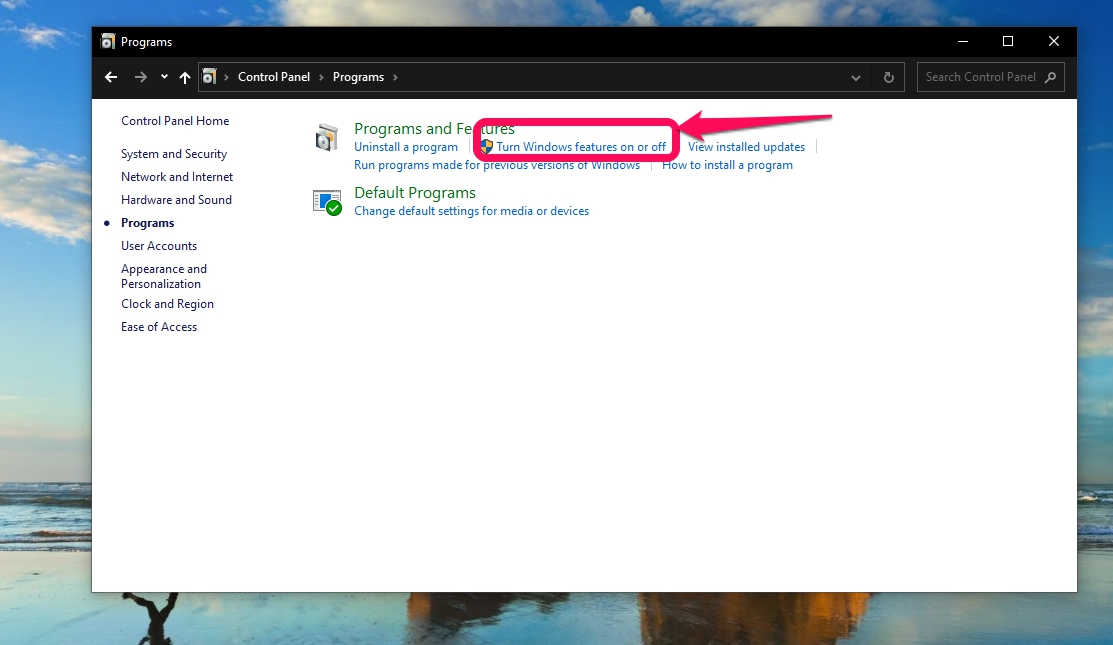Select Programs in the breadcrumb path
The height and width of the screenshot is (645, 1113).
click(x=358, y=77)
